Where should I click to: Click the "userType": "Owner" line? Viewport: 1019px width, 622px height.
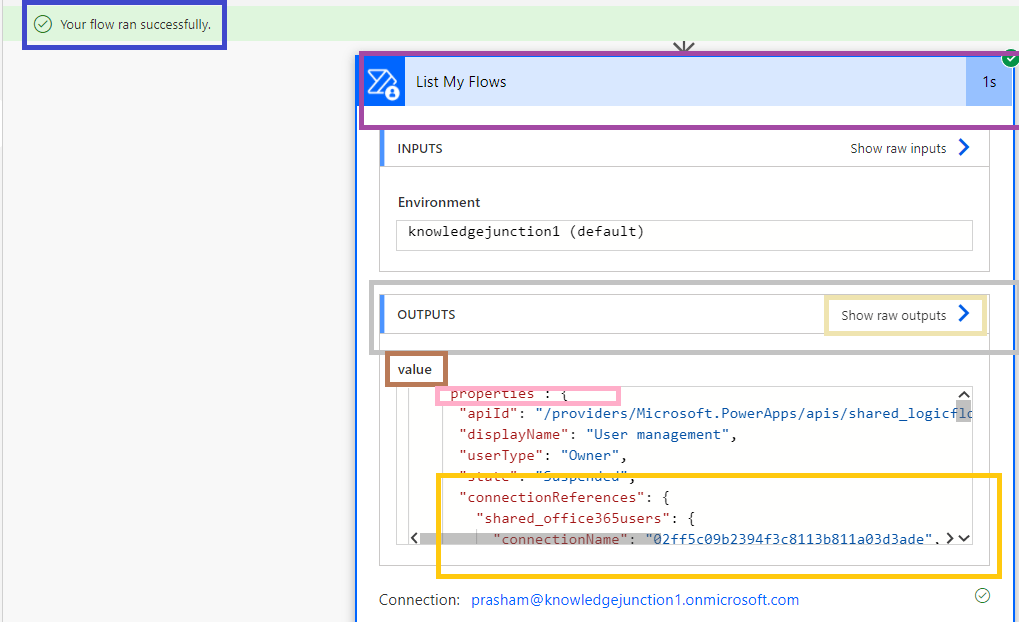click(543, 456)
